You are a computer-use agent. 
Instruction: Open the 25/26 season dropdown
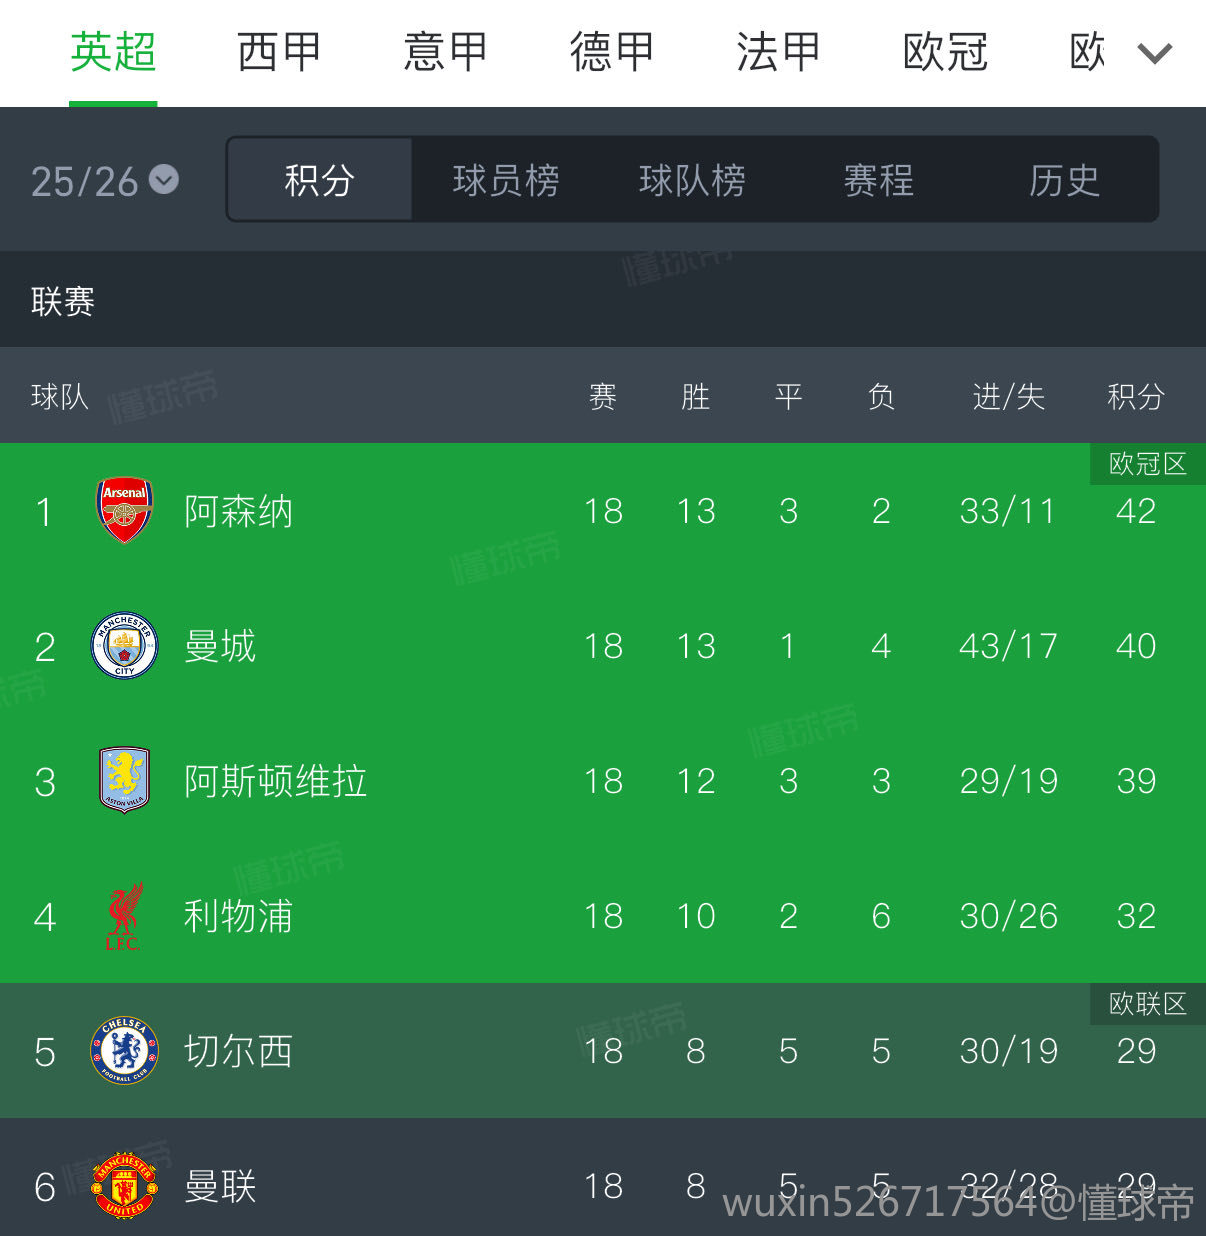click(x=104, y=181)
